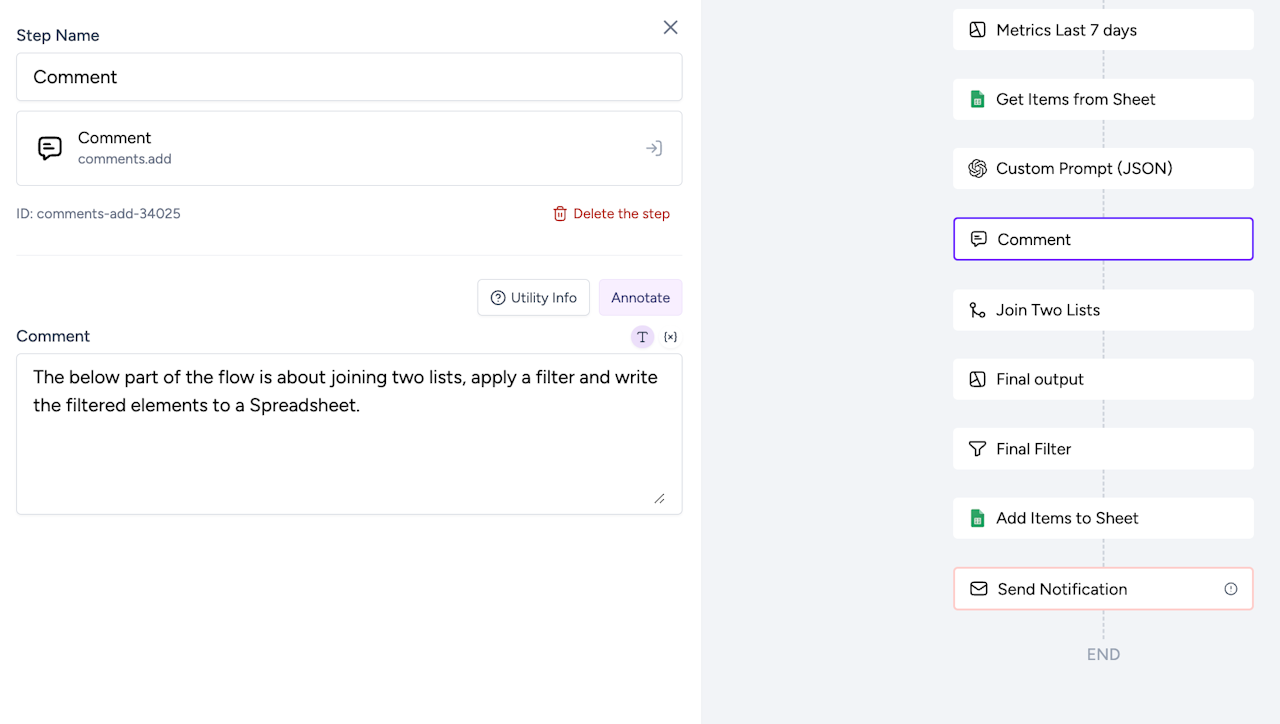Switch to variable mode {x} icon
The width and height of the screenshot is (1280, 724).
pos(670,337)
